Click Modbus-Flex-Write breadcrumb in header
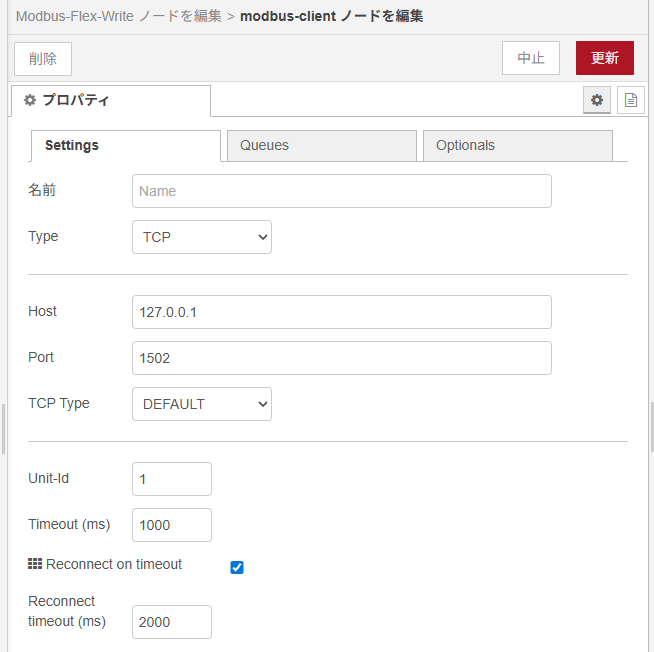 pos(118,16)
